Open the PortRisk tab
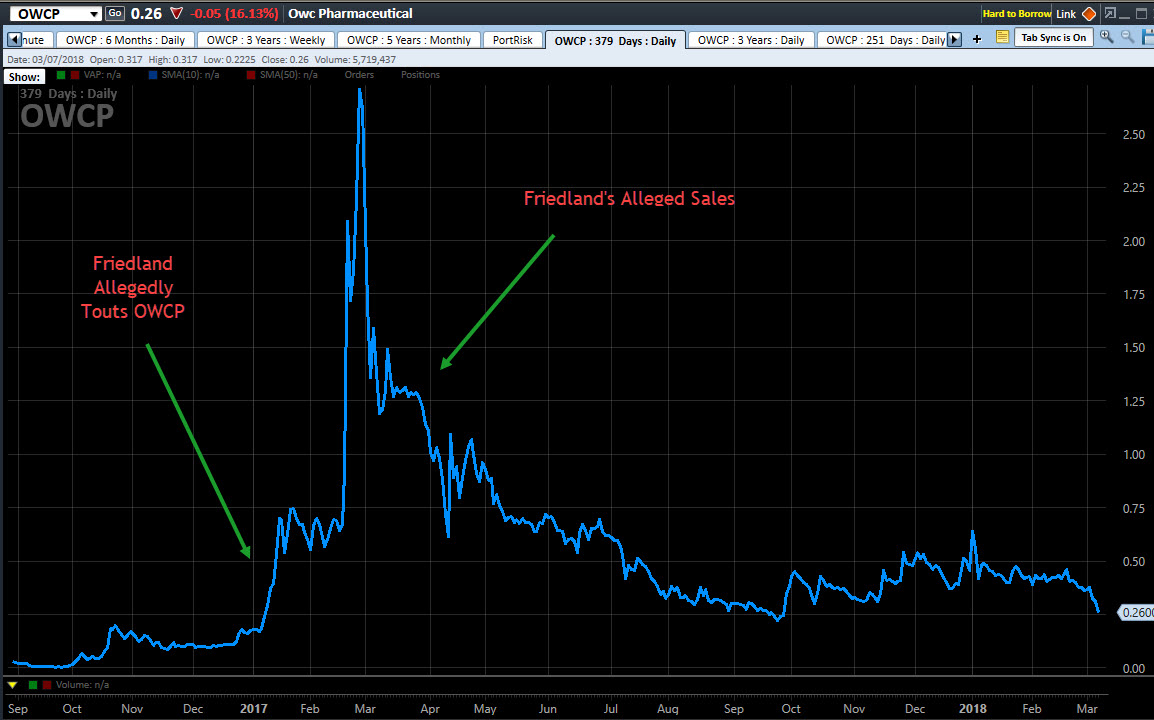This screenshot has height=720, width=1154. click(x=514, y=40)
